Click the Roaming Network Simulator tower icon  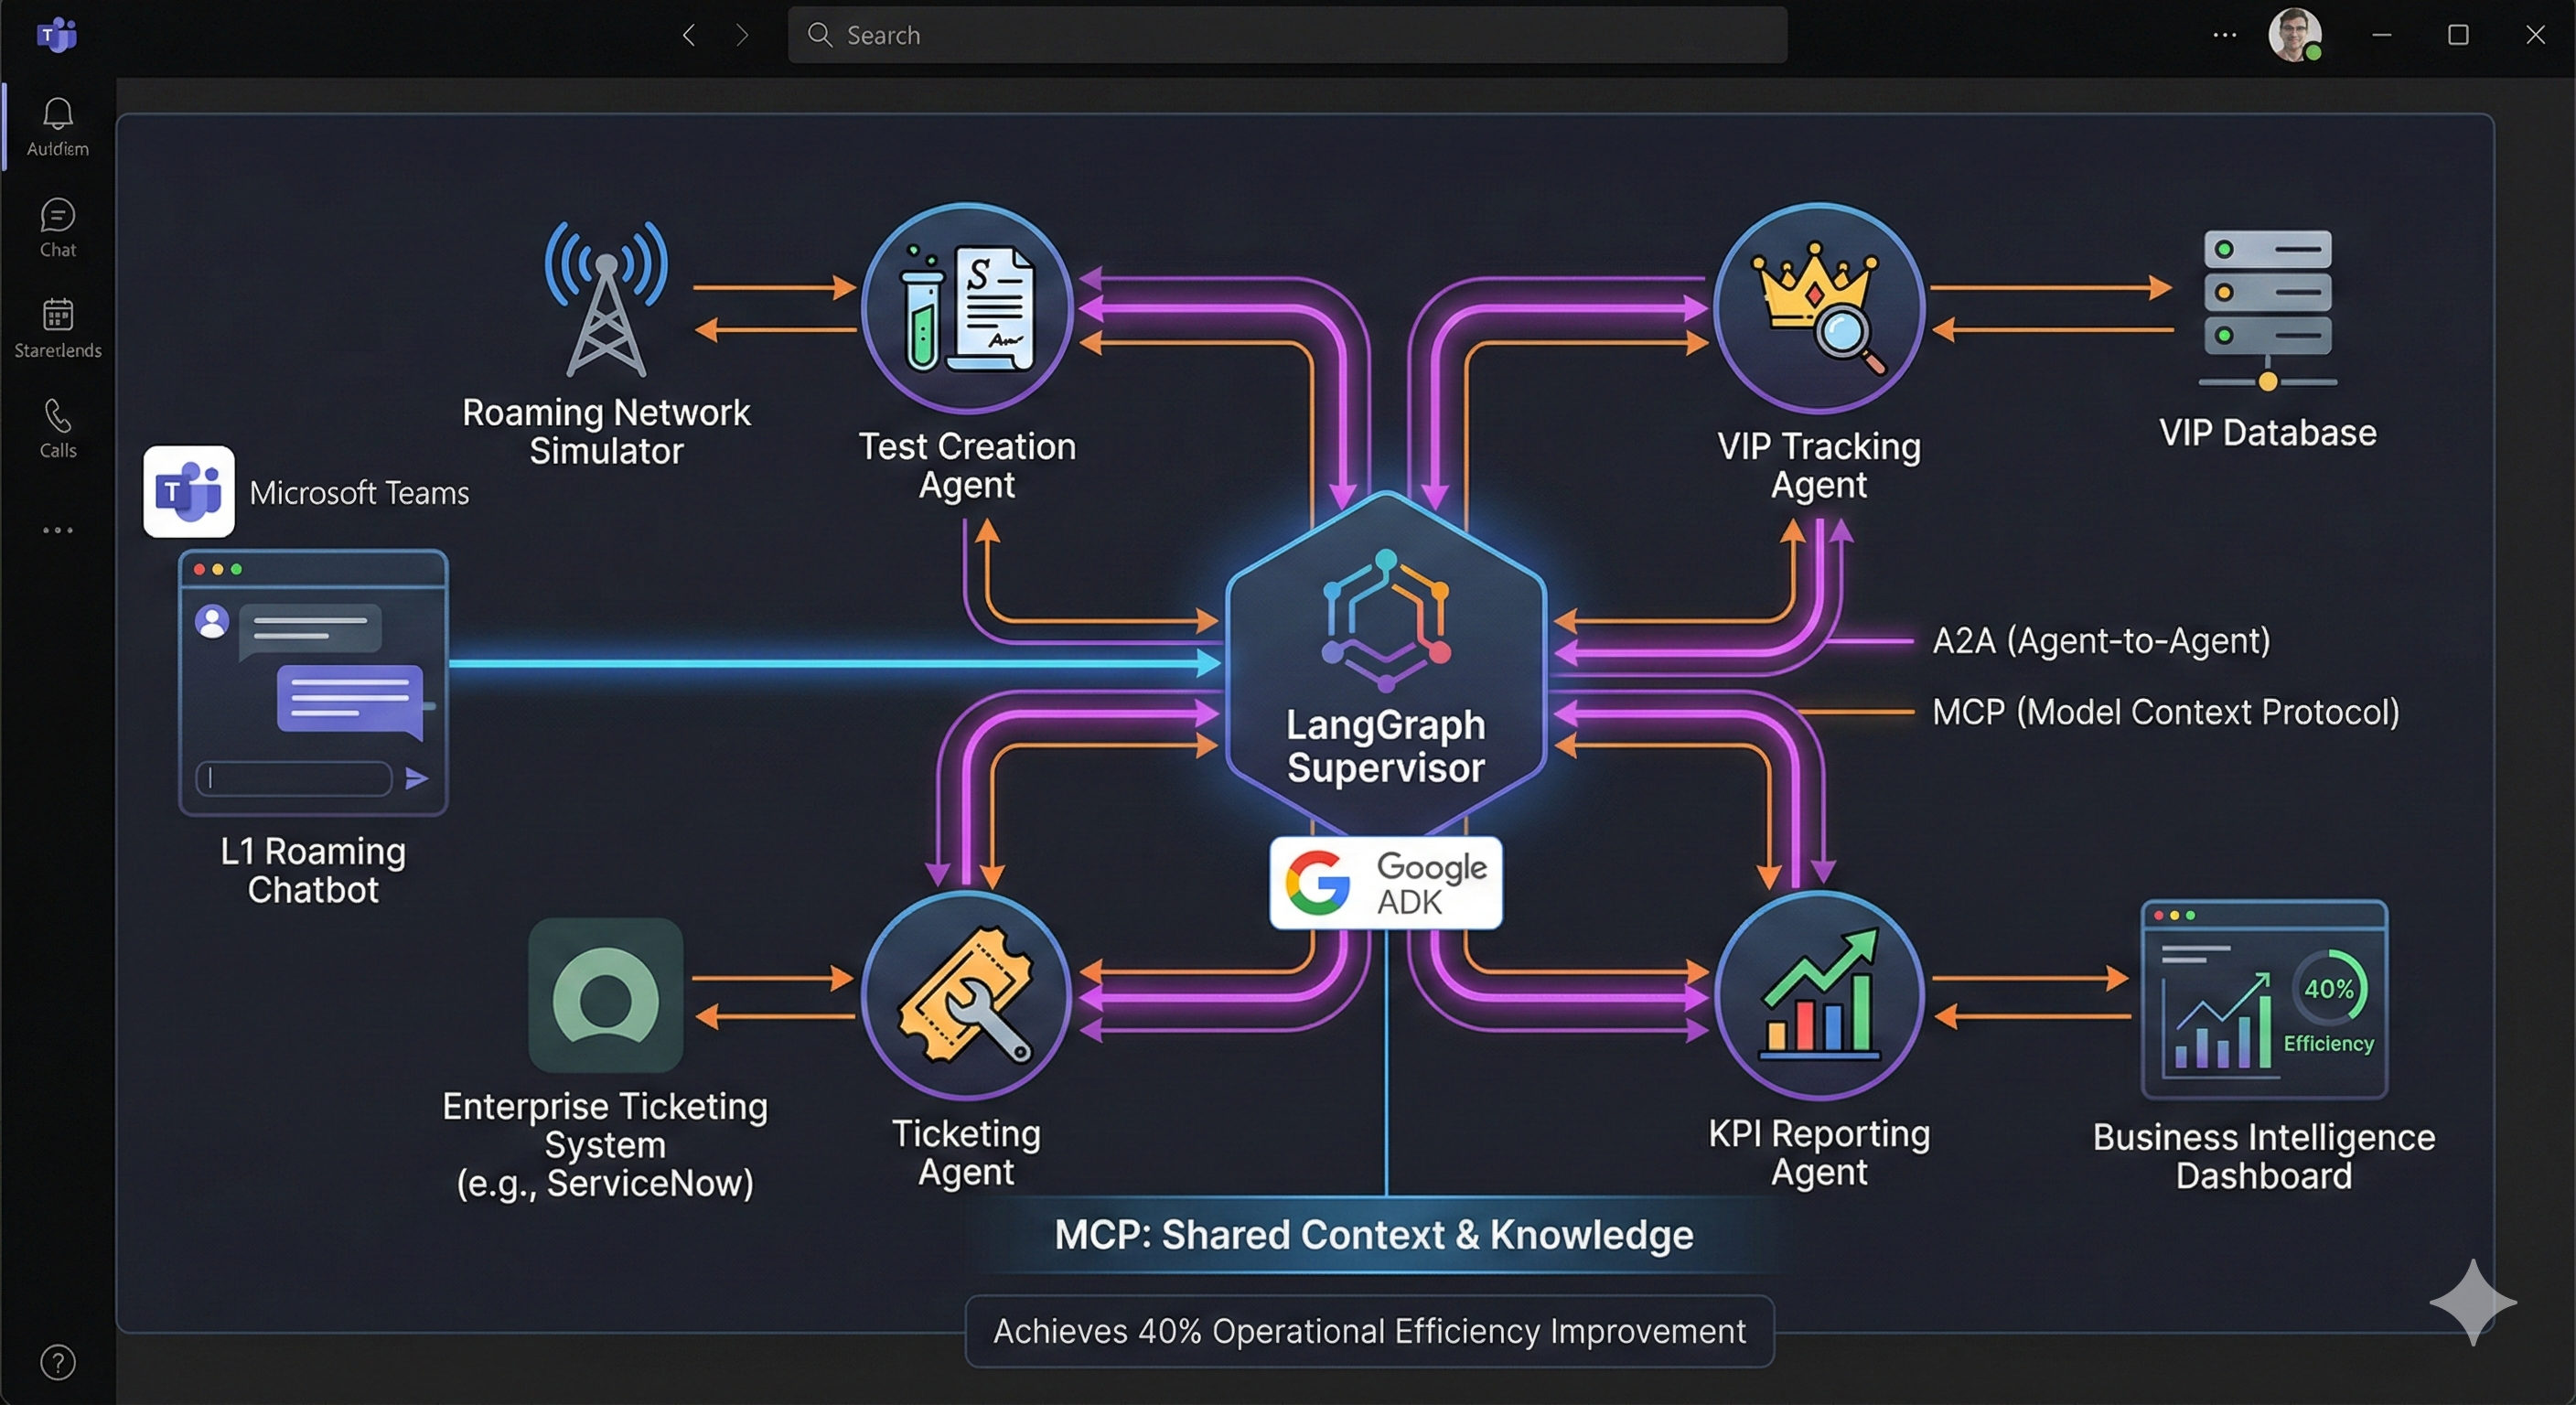click(x=606, y=300)
